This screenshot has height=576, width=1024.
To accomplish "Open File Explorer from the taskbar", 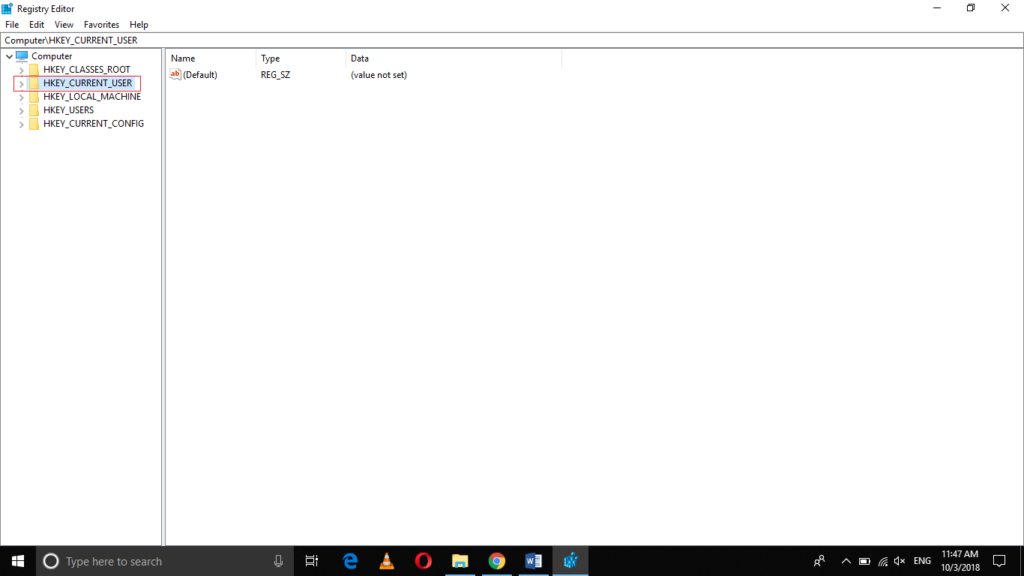I will click(460, 561).
